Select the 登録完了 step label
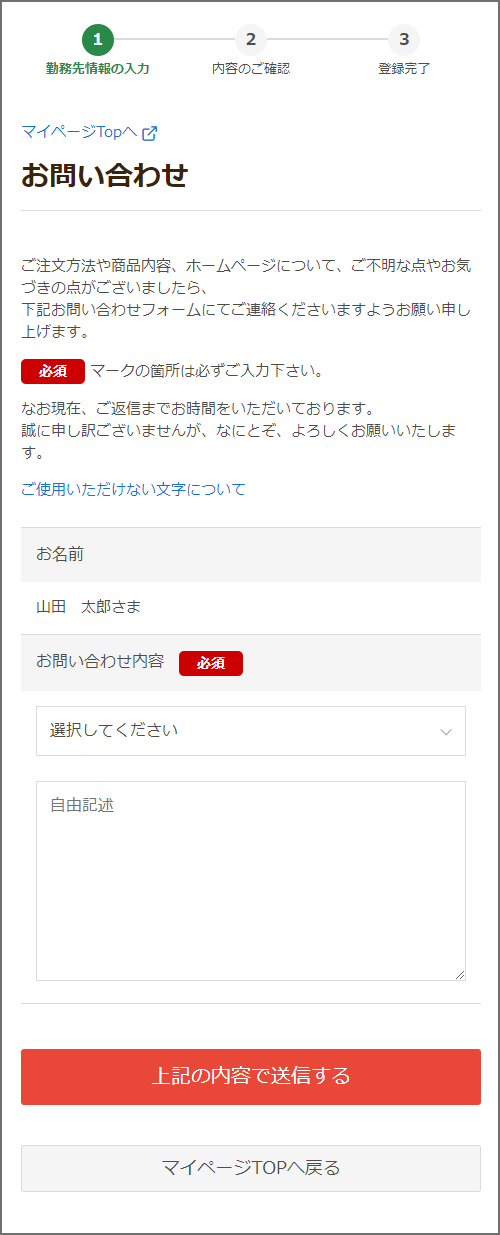This screenshot has width=500, height=1235. click(x=404, y=69)
